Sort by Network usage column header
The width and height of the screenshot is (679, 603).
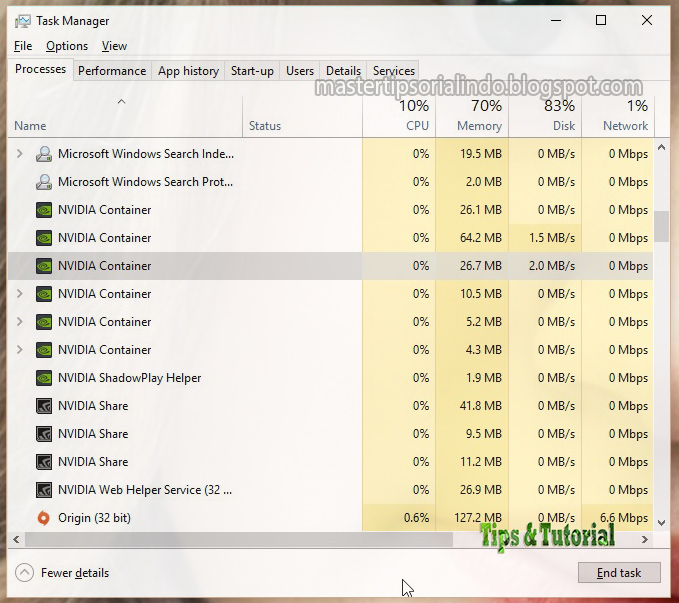click(x=618, y=117)
